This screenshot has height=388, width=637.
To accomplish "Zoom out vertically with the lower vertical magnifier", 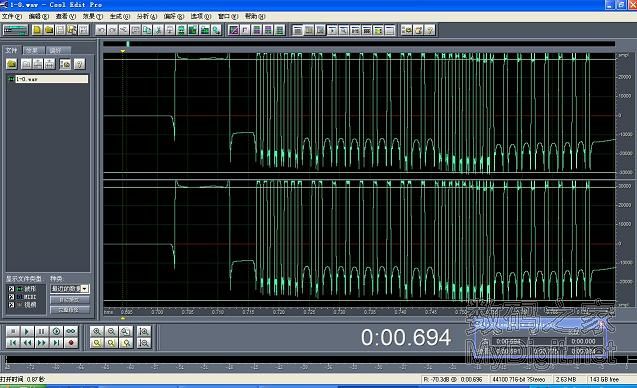I will 143,343.
